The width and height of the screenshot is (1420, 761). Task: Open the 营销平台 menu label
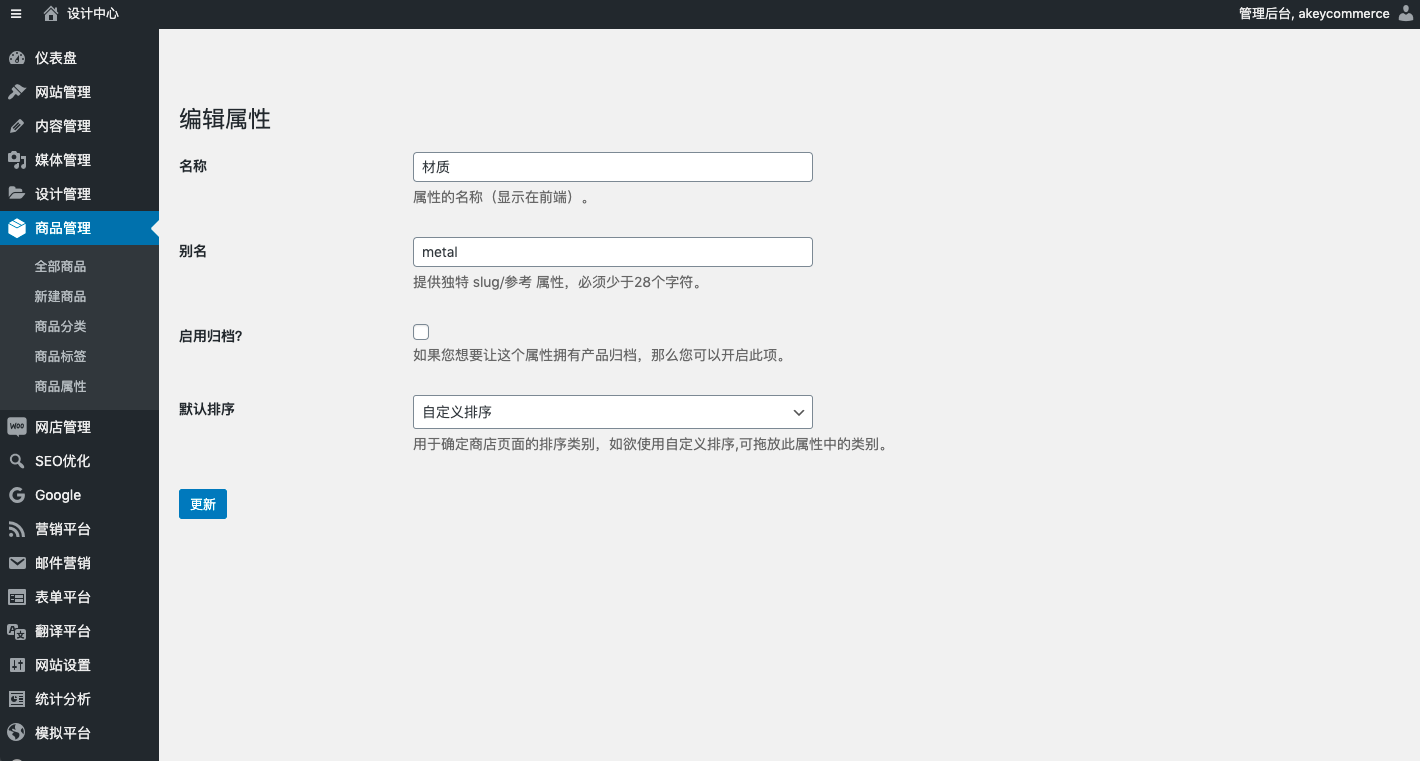coord(63,529)
